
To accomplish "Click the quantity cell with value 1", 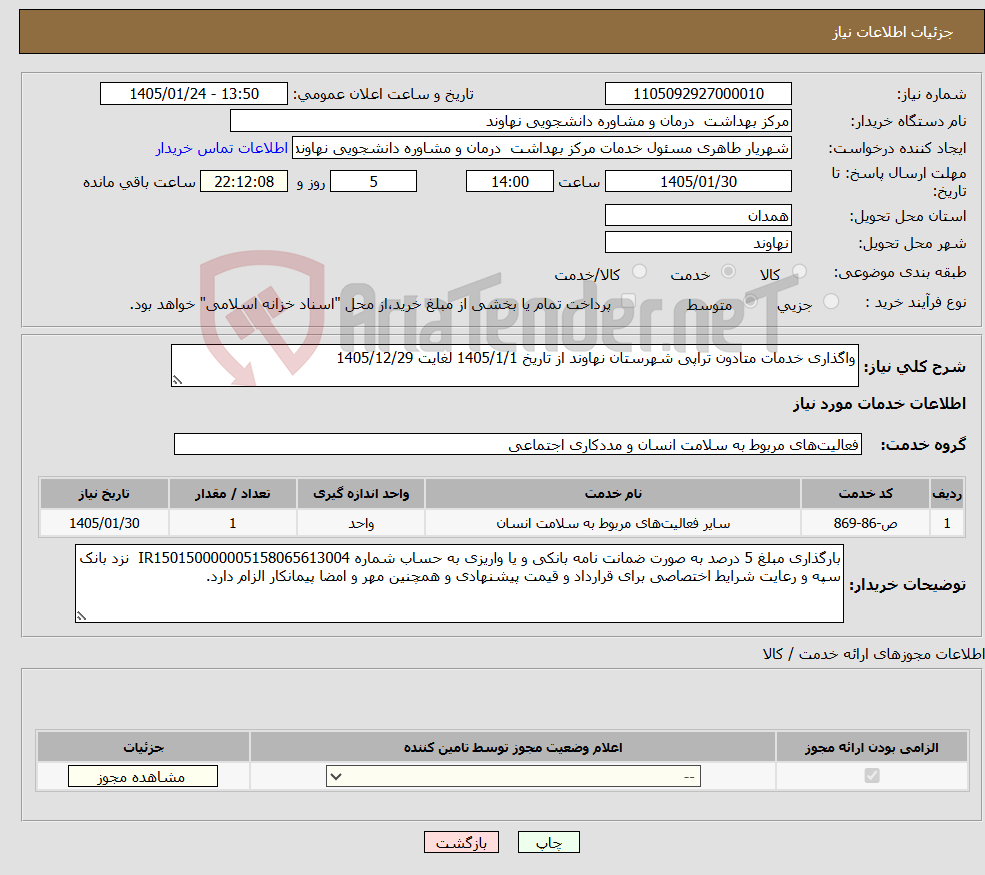I will coord(232,523).
